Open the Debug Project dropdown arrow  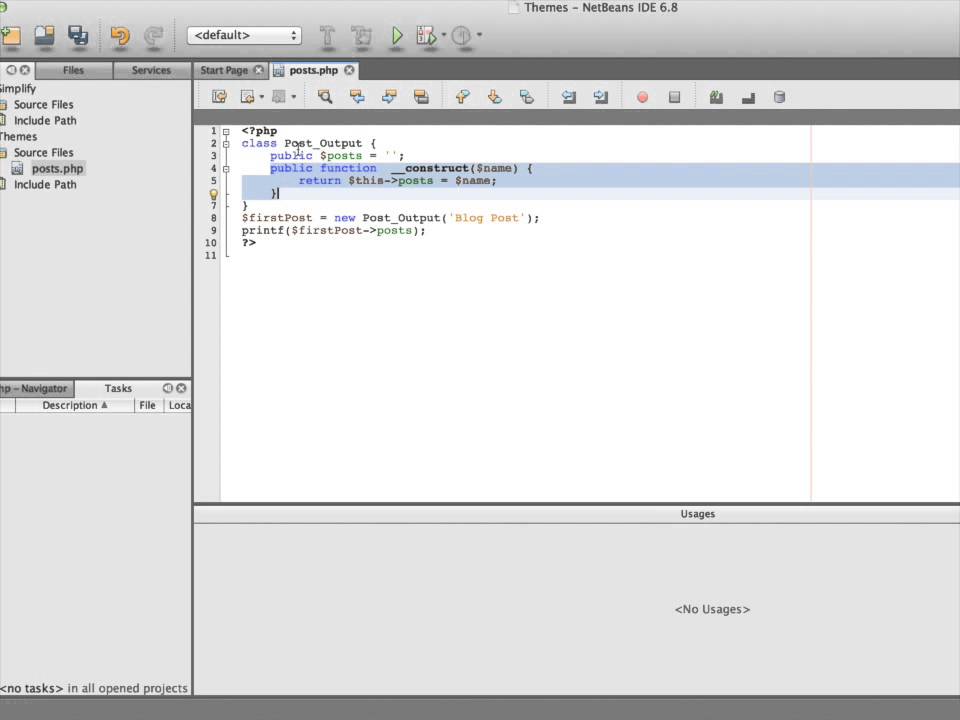coord(444,35)
